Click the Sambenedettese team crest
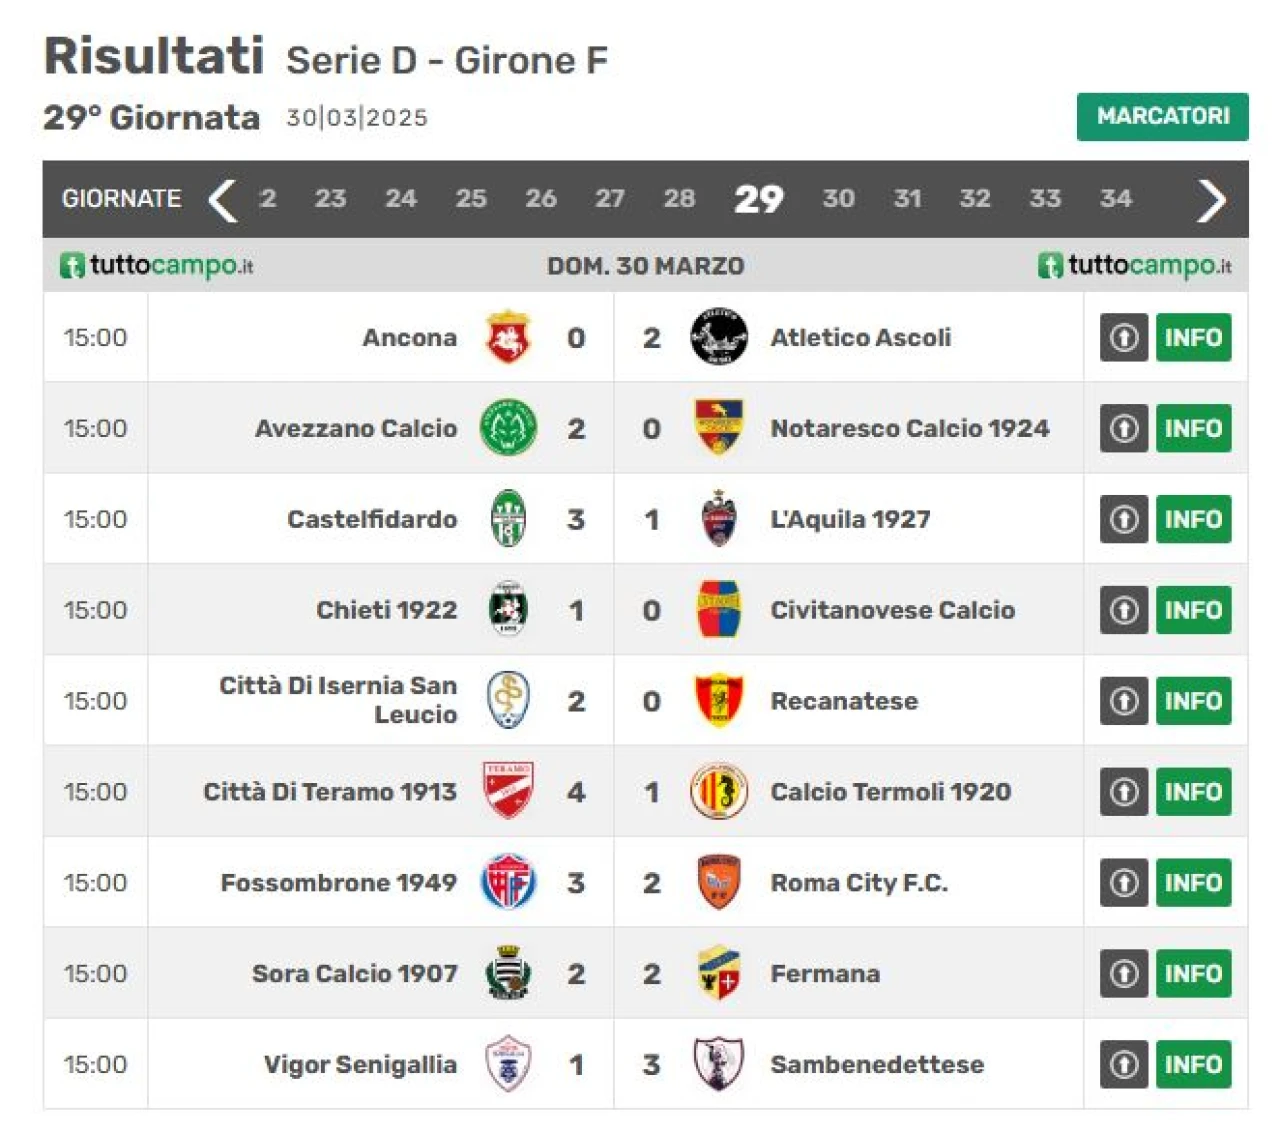Viewport: 1280px width, 1133px height. [x=718, y=1064]
